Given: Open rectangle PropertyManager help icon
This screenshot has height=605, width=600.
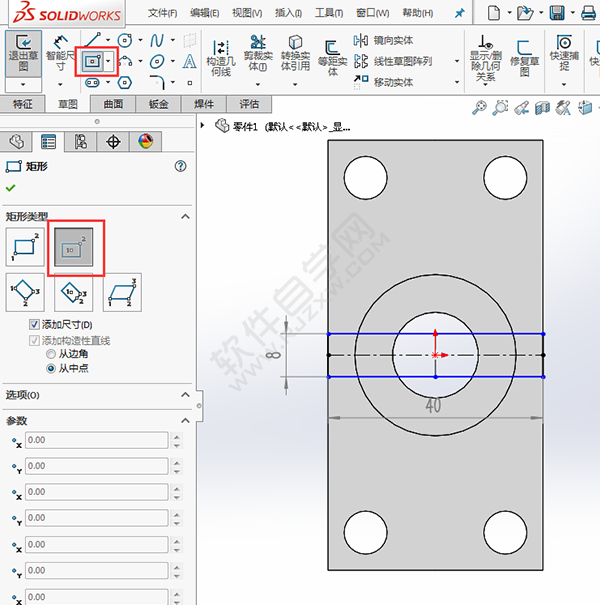Looking at the screenshot, I should pos(180,166).
